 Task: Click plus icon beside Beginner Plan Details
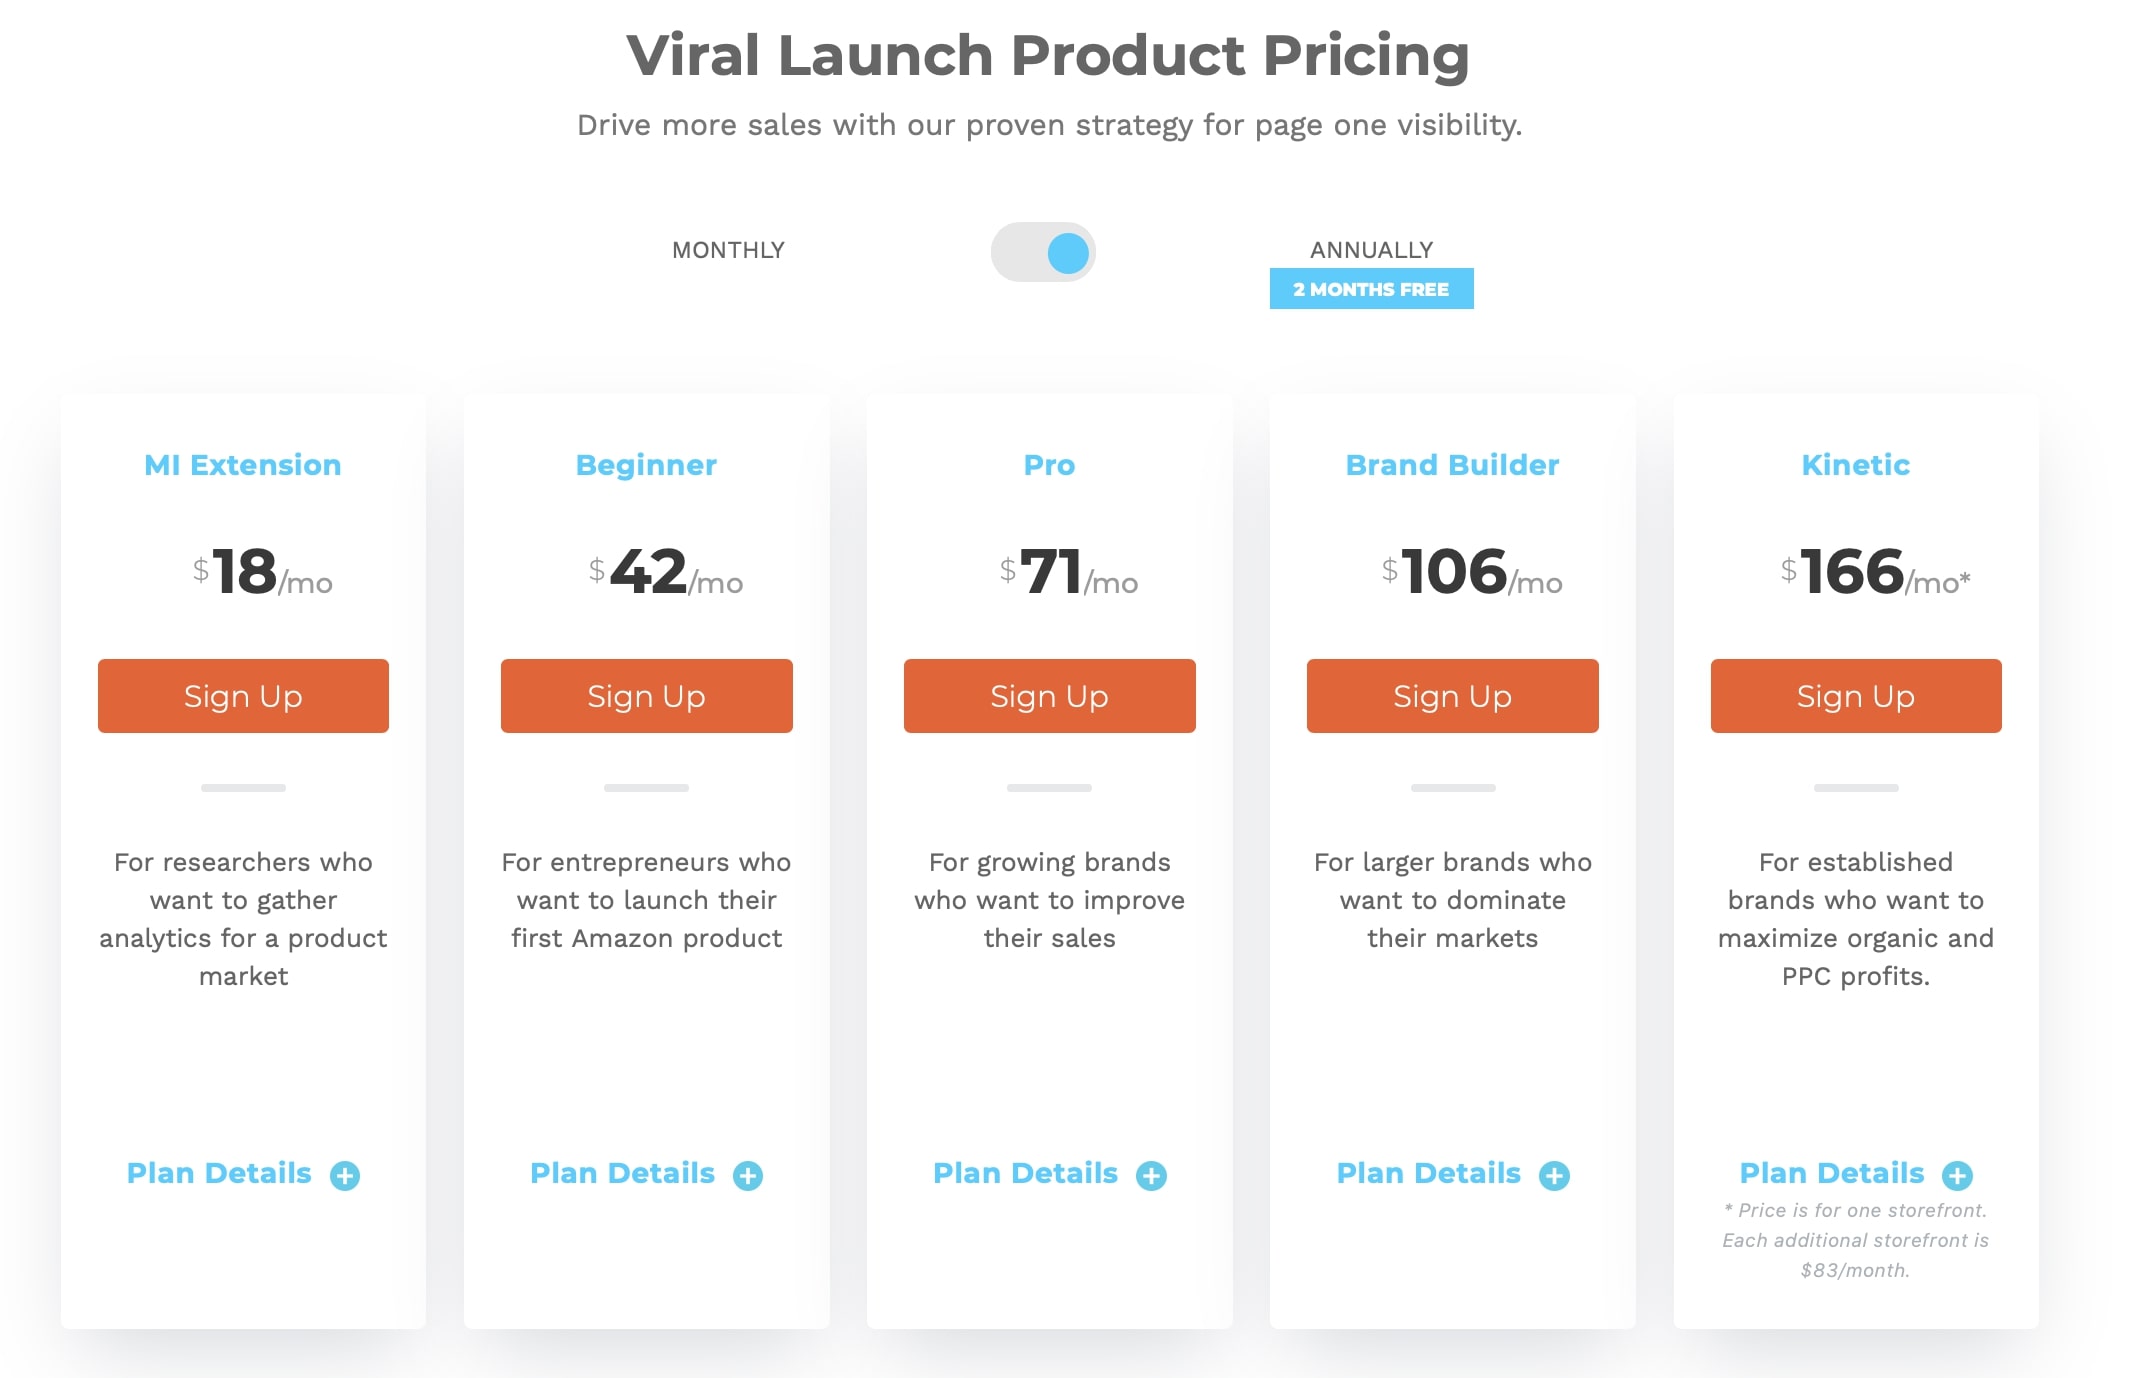pos(748,1175)
